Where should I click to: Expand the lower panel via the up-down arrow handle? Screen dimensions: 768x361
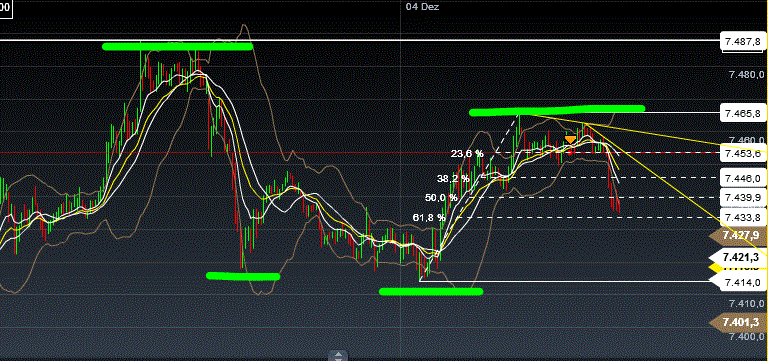338,356
